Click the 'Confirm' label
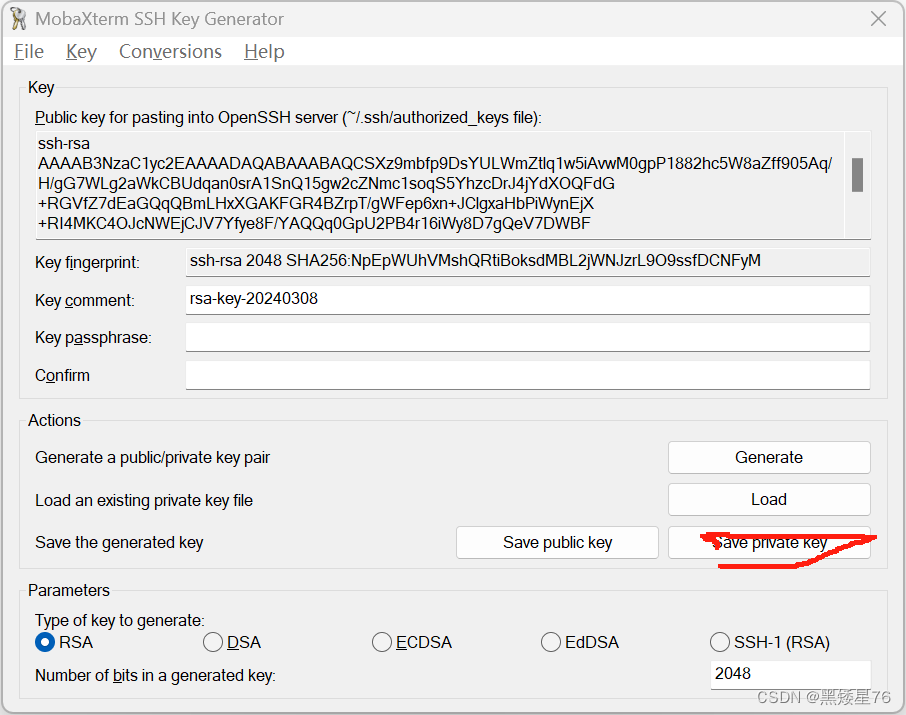 [x=62, y=376]
